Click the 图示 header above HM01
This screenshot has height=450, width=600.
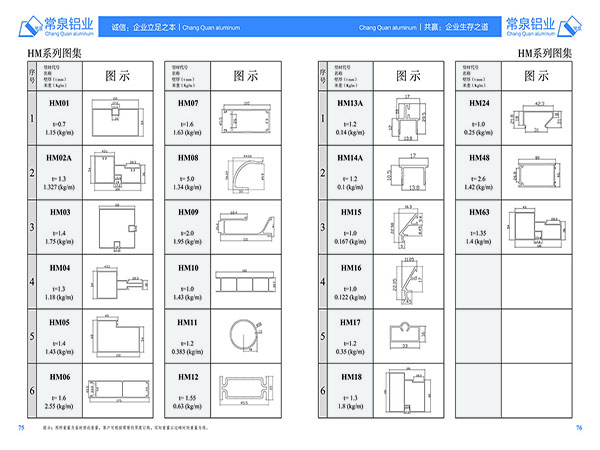(x=118, y=76)
